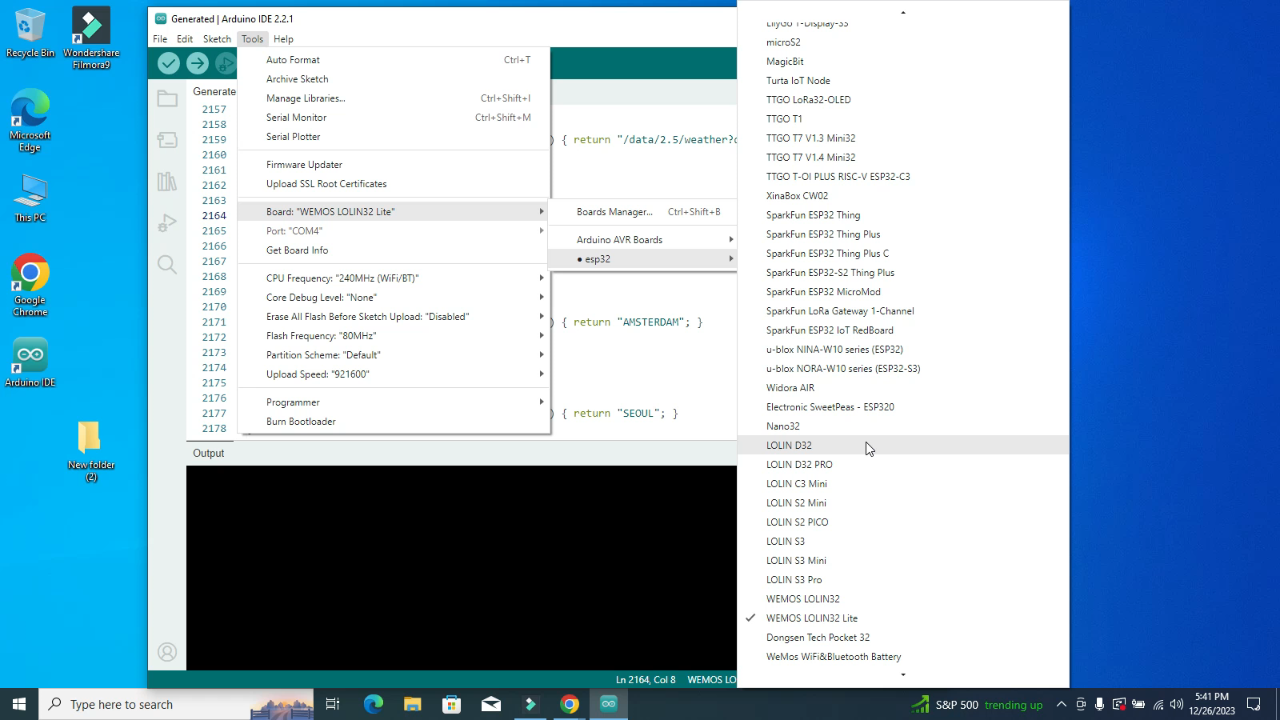Expand Erase All Flash Before Sketch Upload
The height and width of the screenshot is (720, 1280).
click(x=394, y=316)
